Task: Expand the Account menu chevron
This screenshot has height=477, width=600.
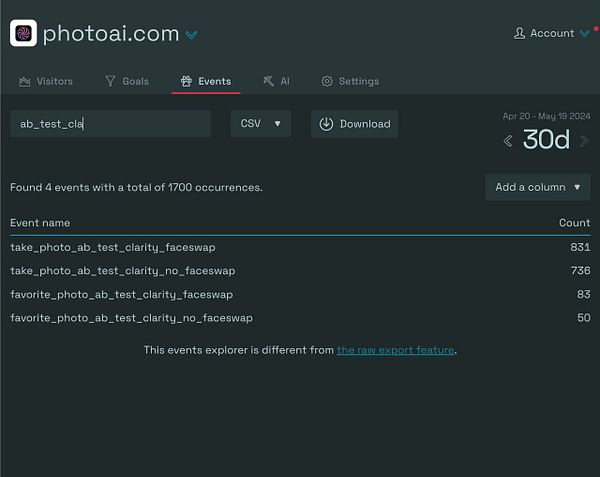Action: pos(584,34)
